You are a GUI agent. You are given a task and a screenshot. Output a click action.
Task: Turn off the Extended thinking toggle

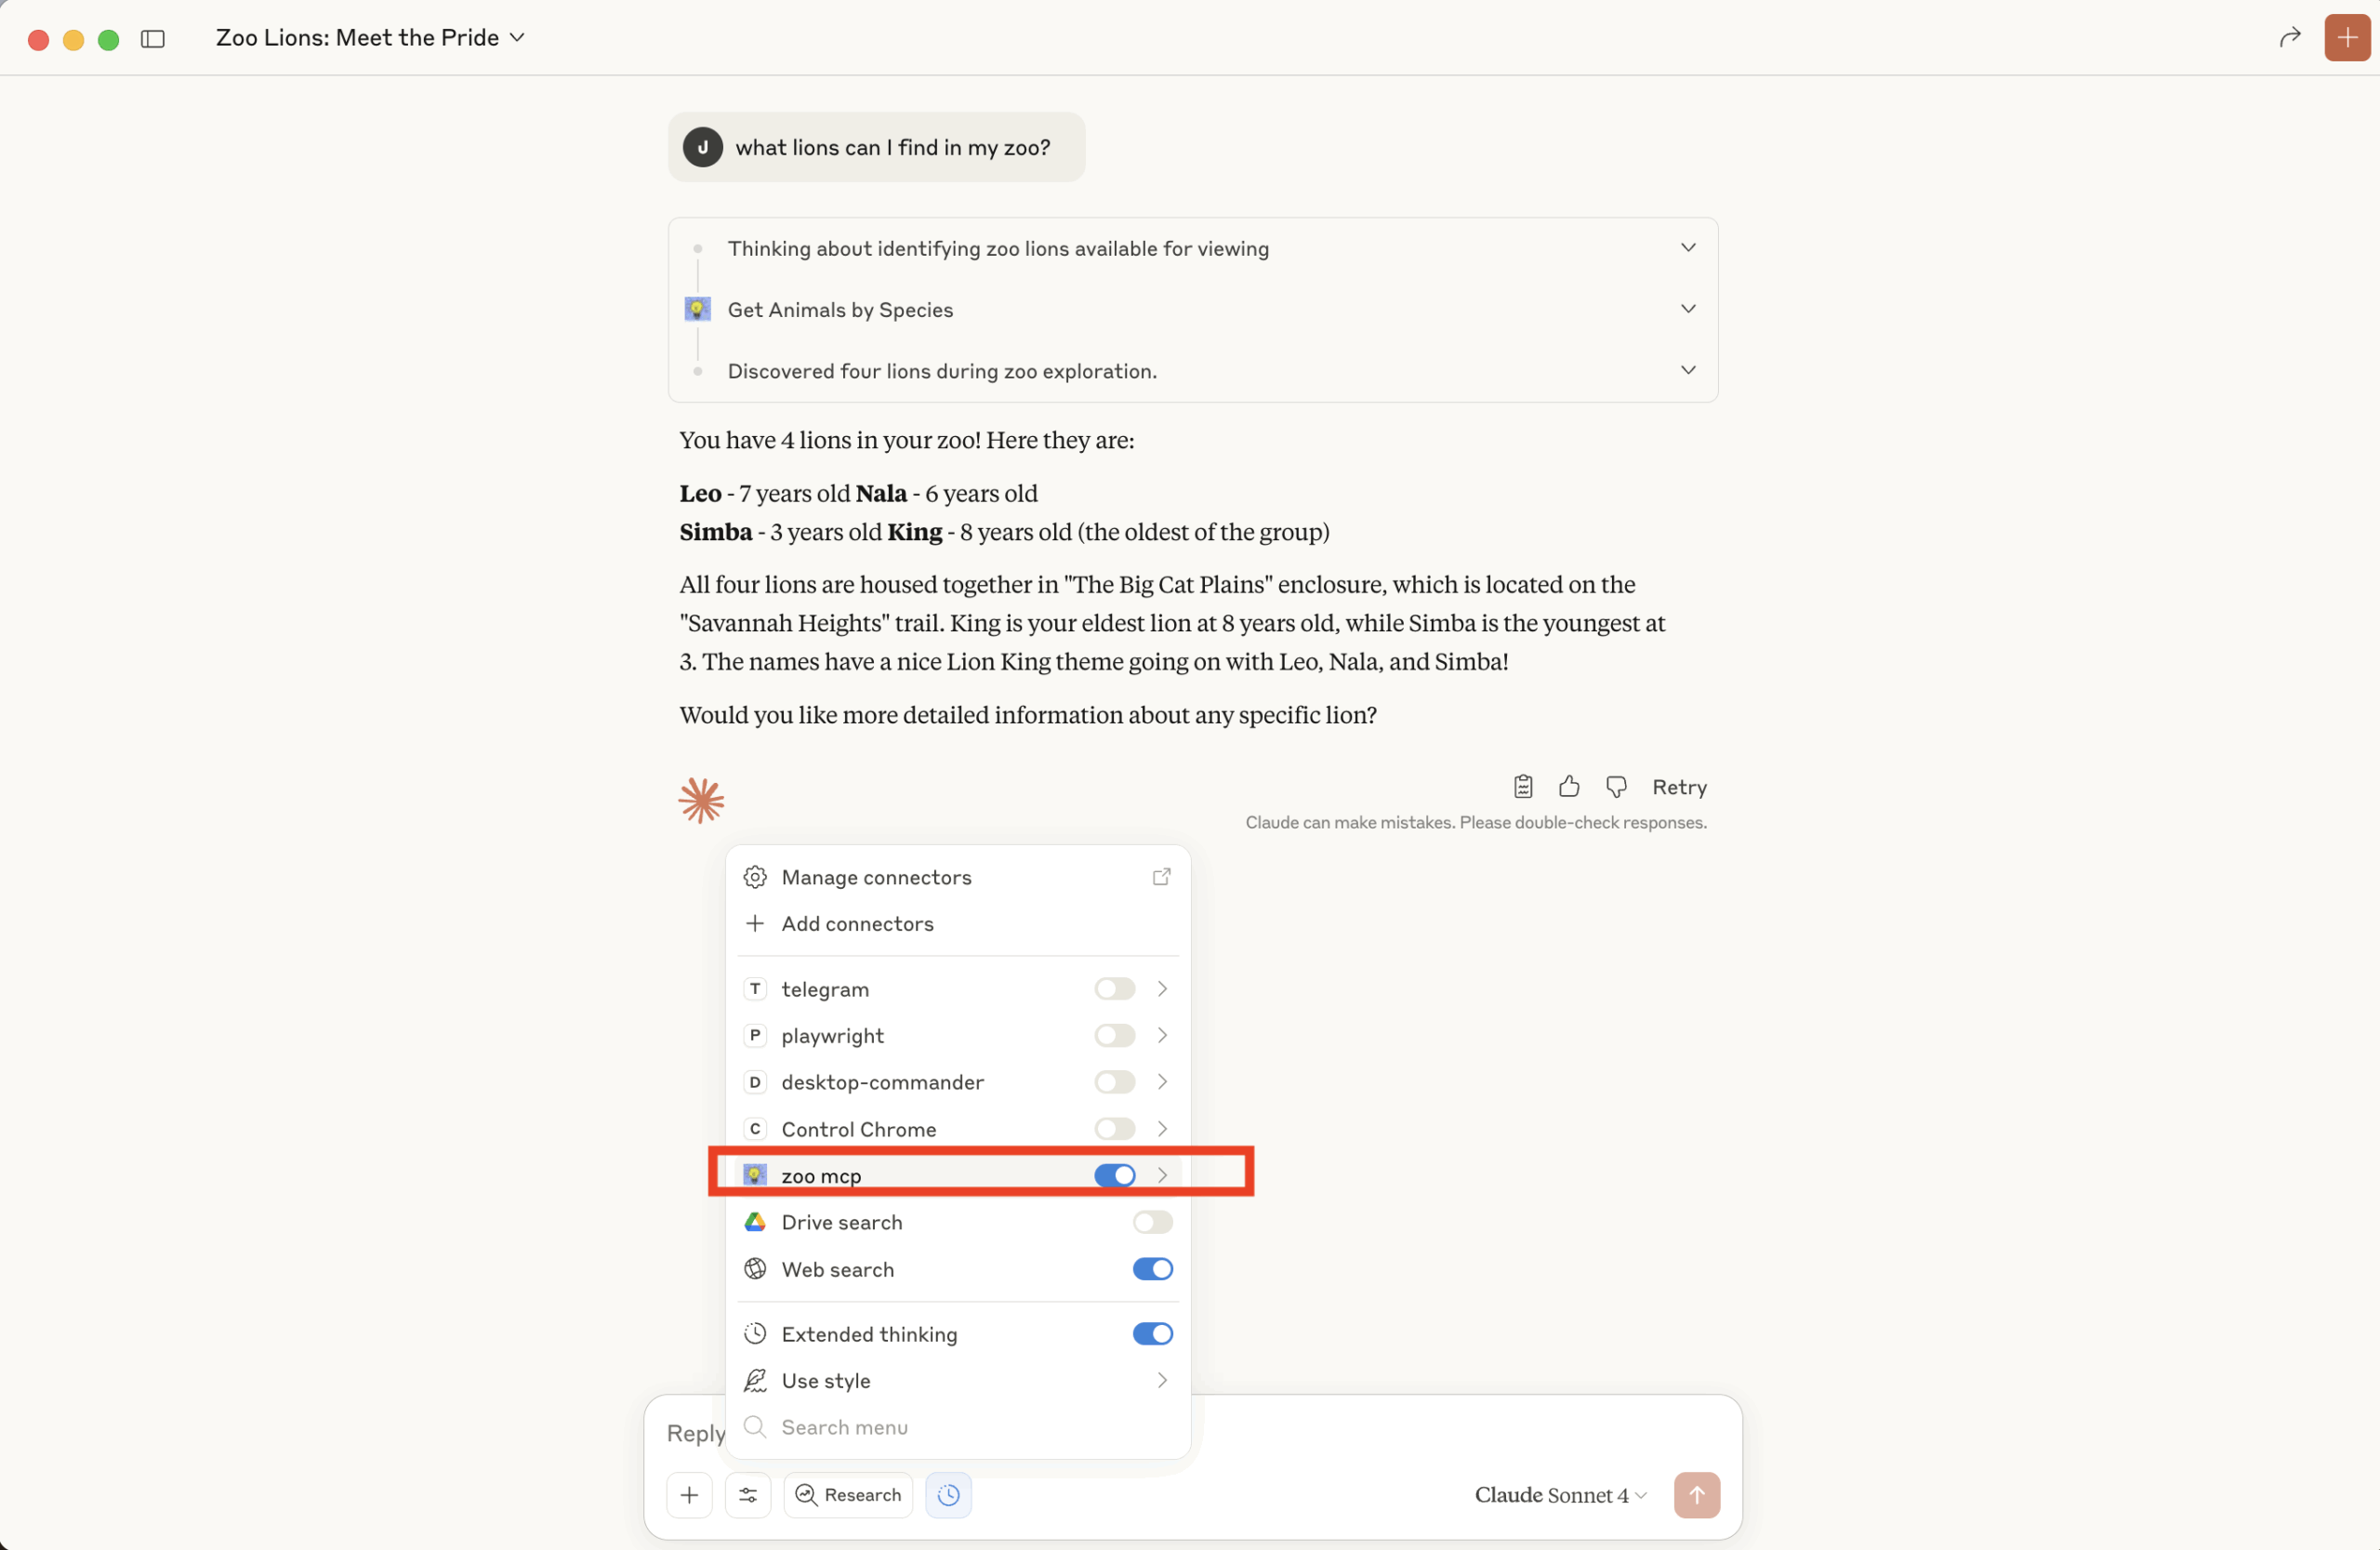(1152, 1334)
